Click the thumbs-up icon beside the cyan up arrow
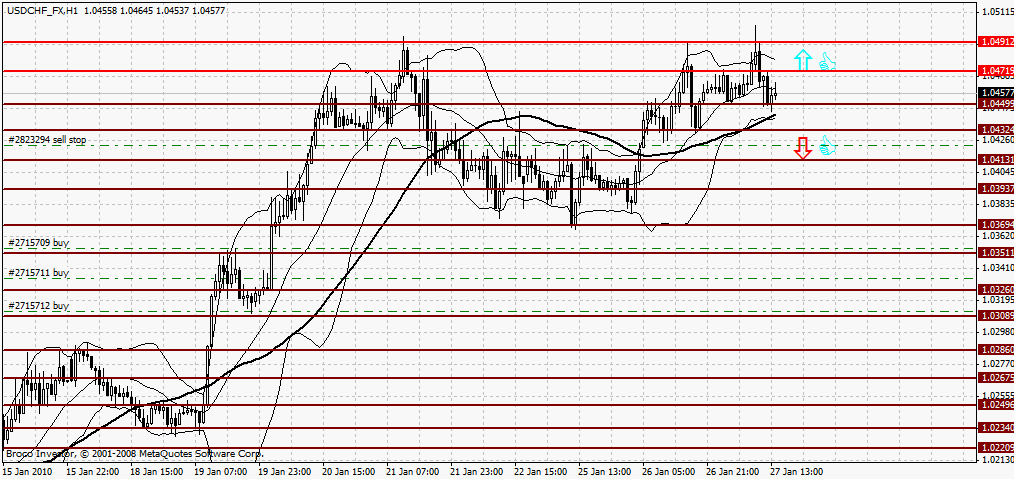The image size is (1014, 479). (x=827, y=61)
